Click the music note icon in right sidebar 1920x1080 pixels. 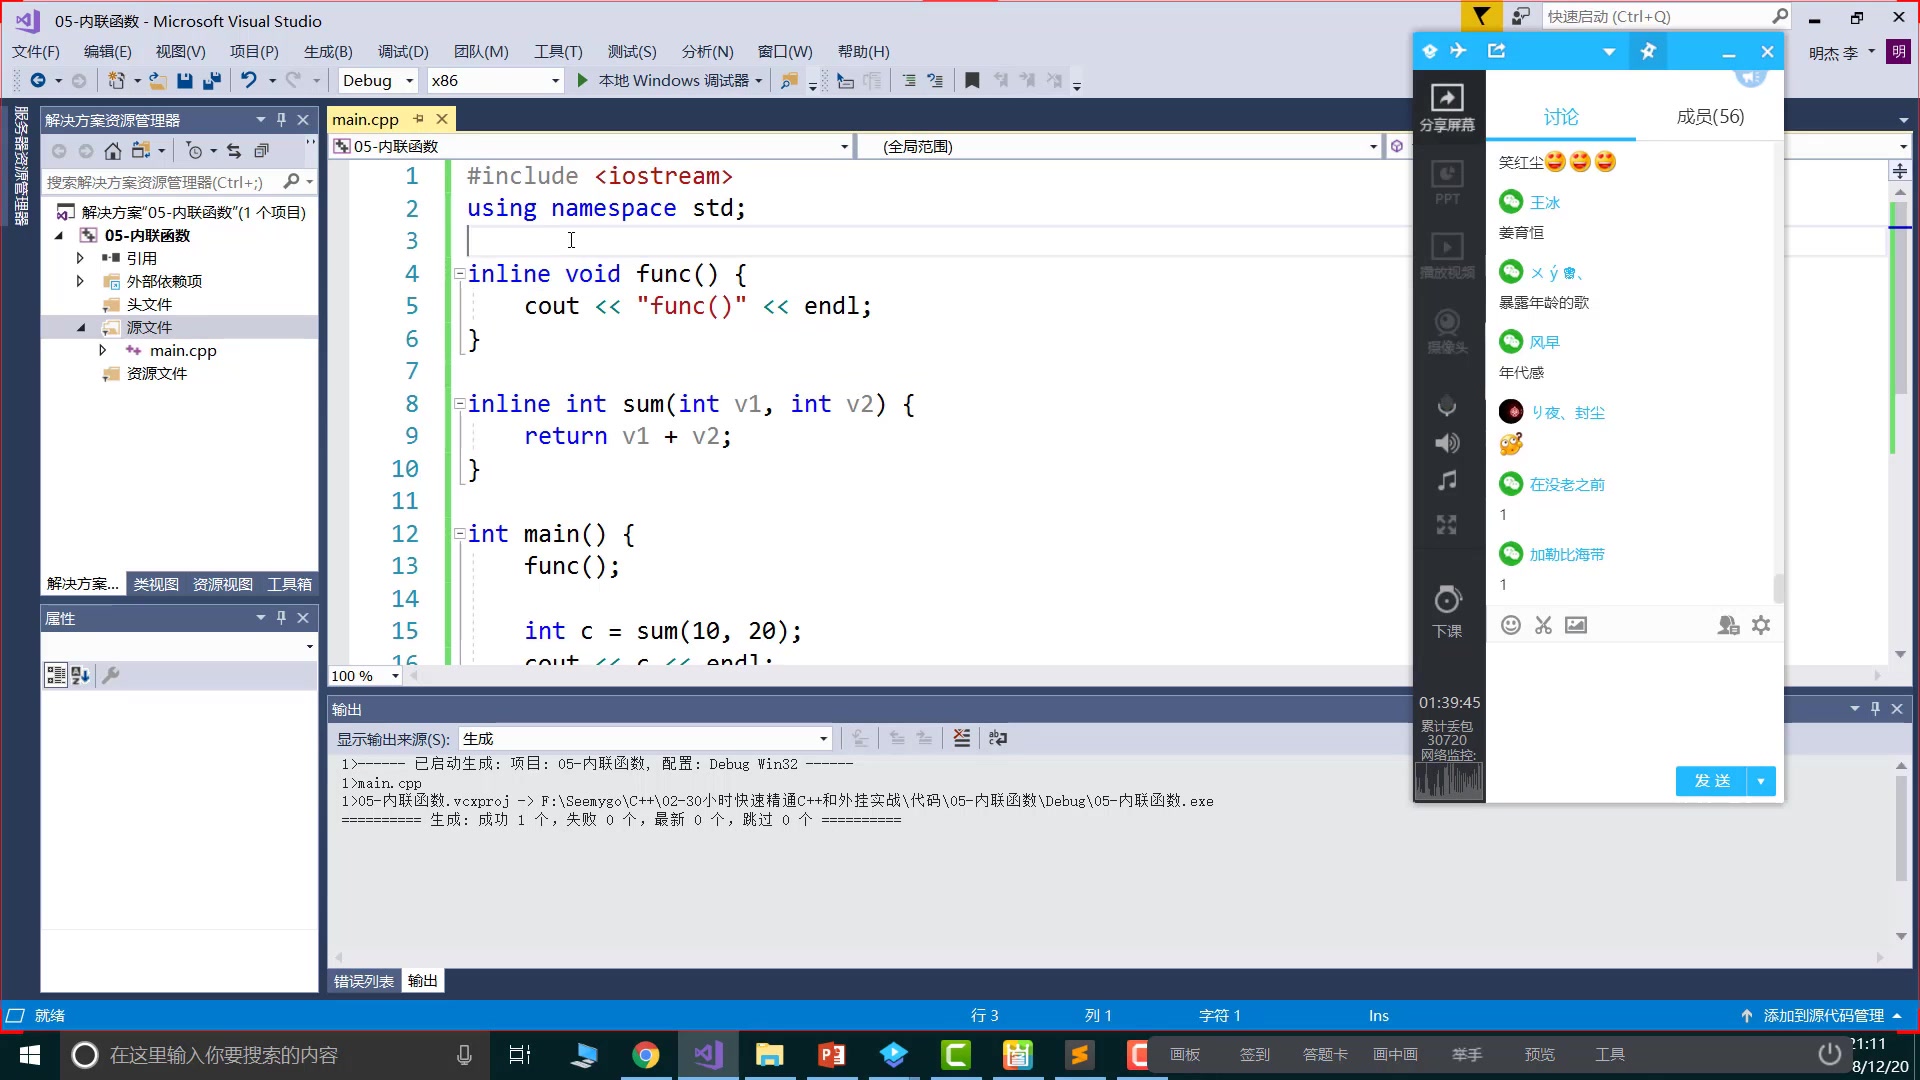[1447, 485]
